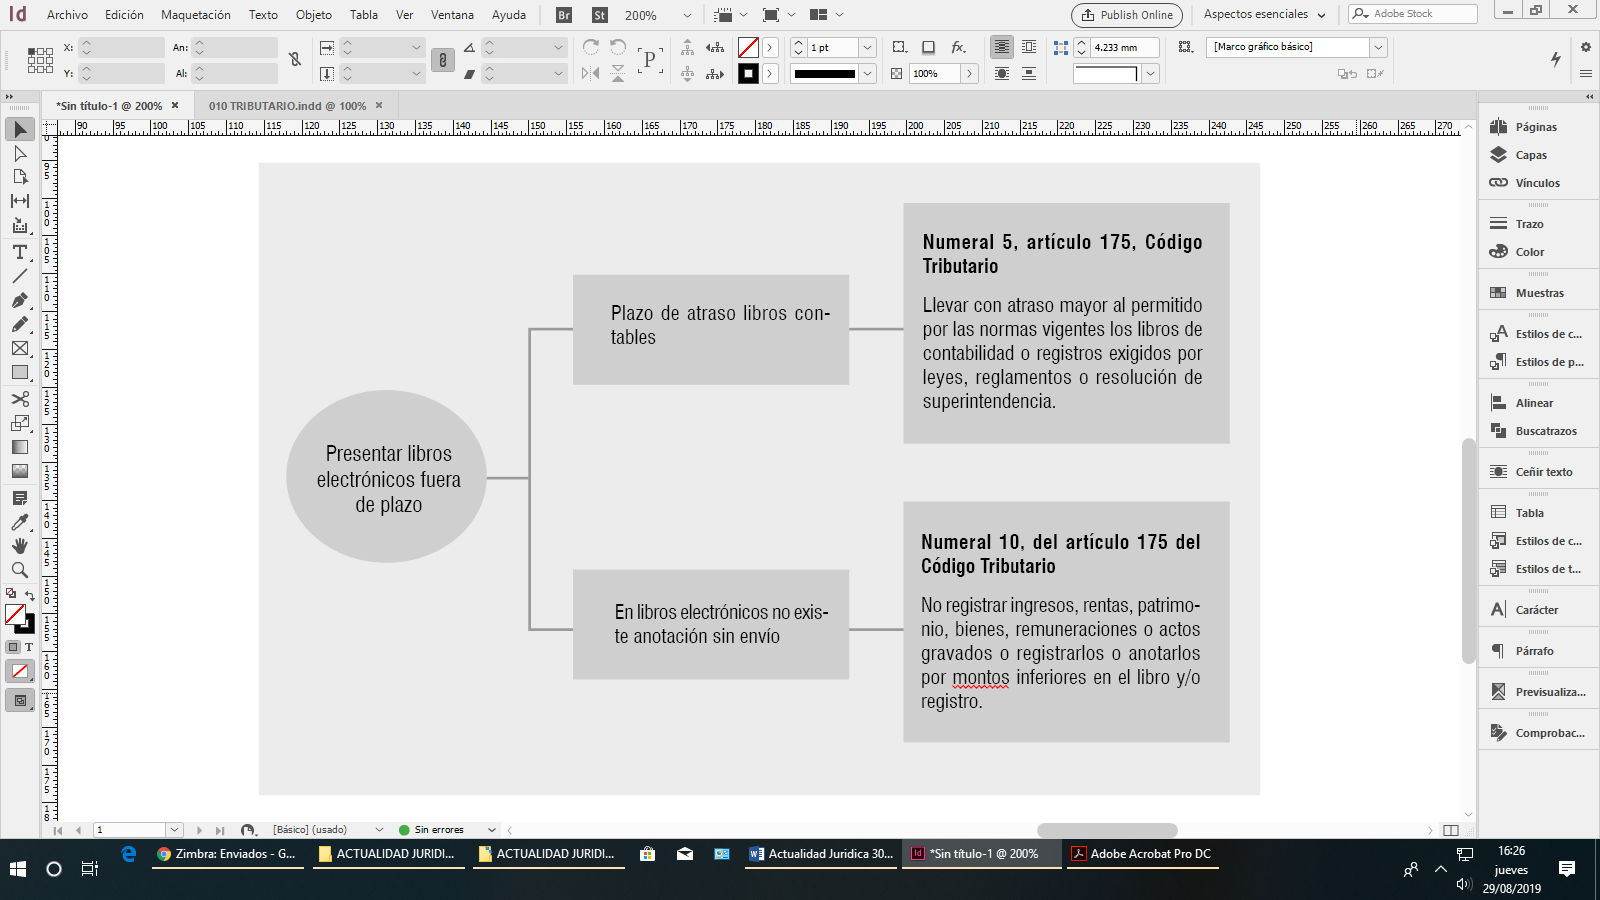Open the stroke type dropdown

pyautogui.click(x=867, y=73)
